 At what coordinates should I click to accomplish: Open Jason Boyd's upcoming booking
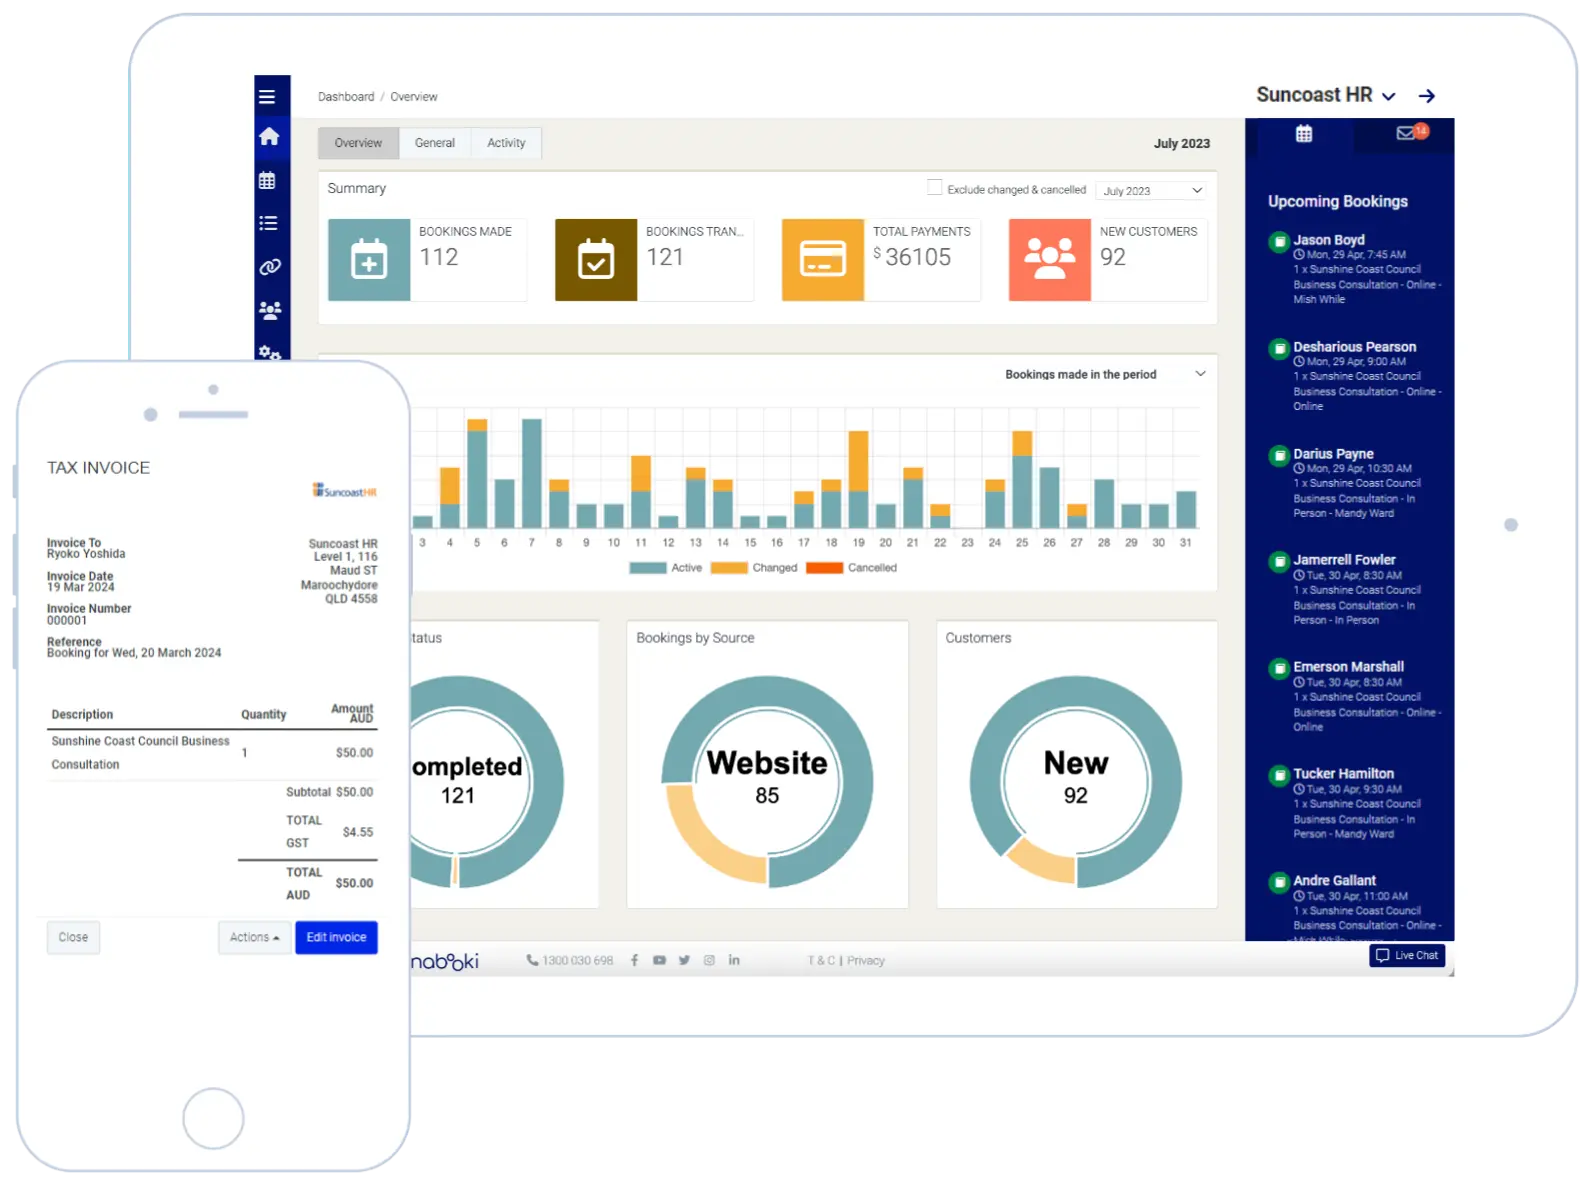point(1357,269)
